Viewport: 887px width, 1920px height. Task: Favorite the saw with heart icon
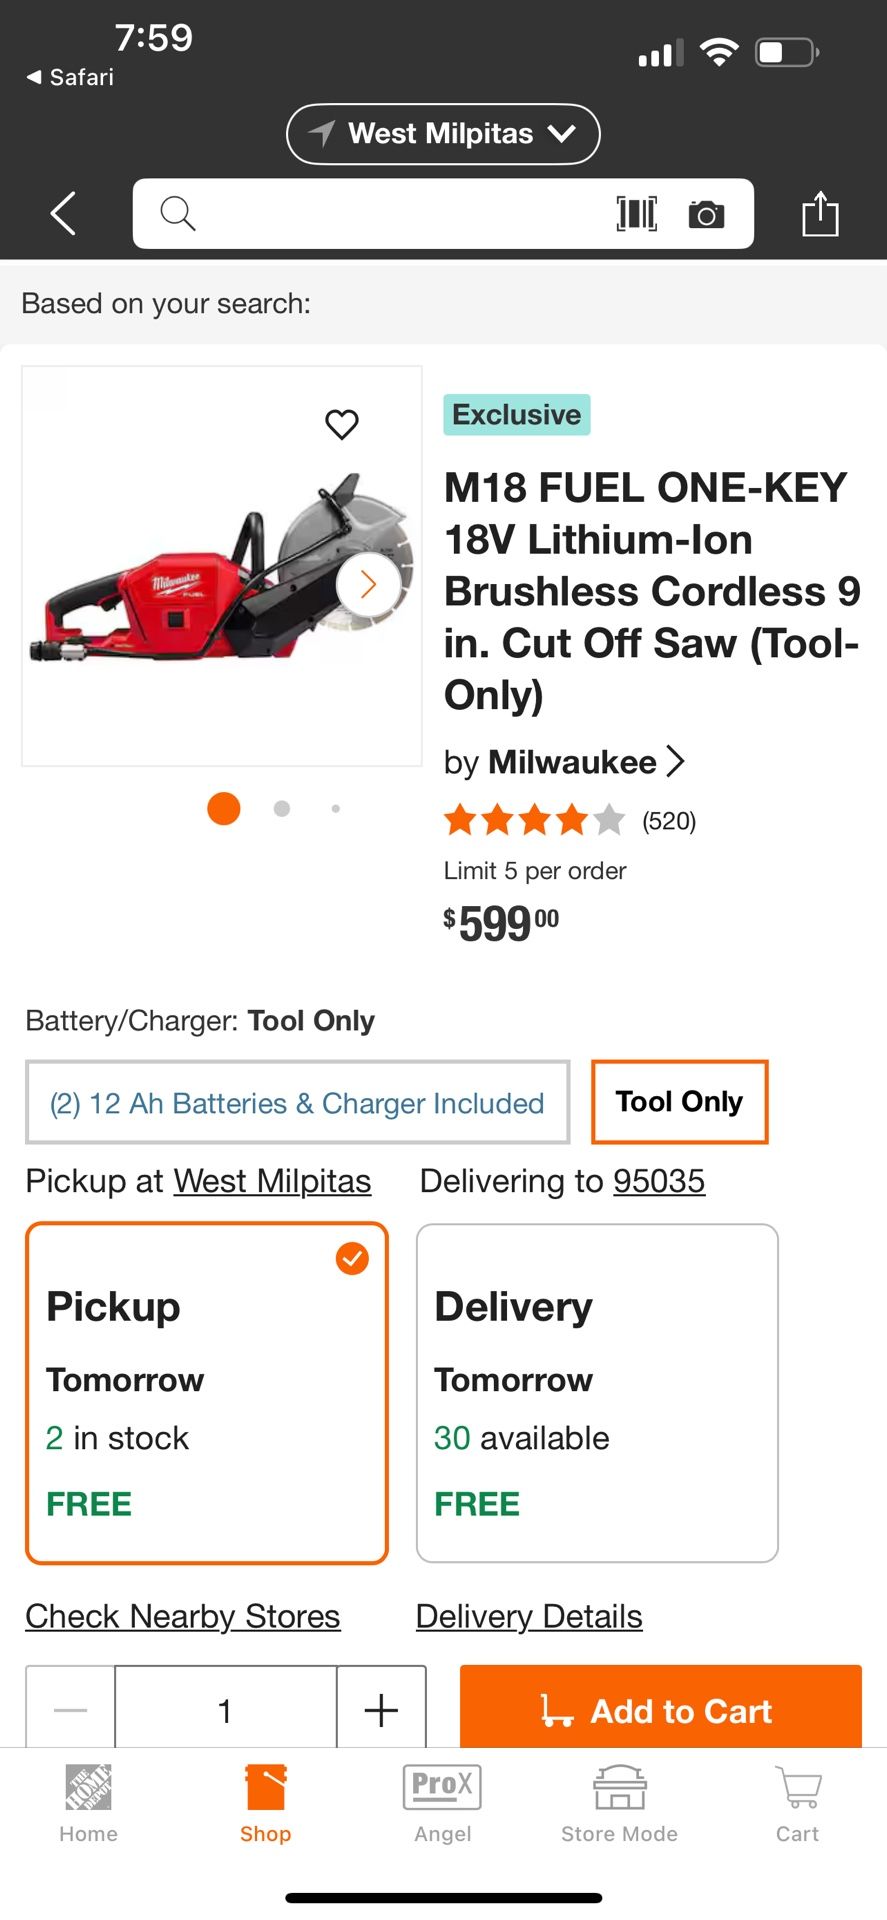(342, 424)
